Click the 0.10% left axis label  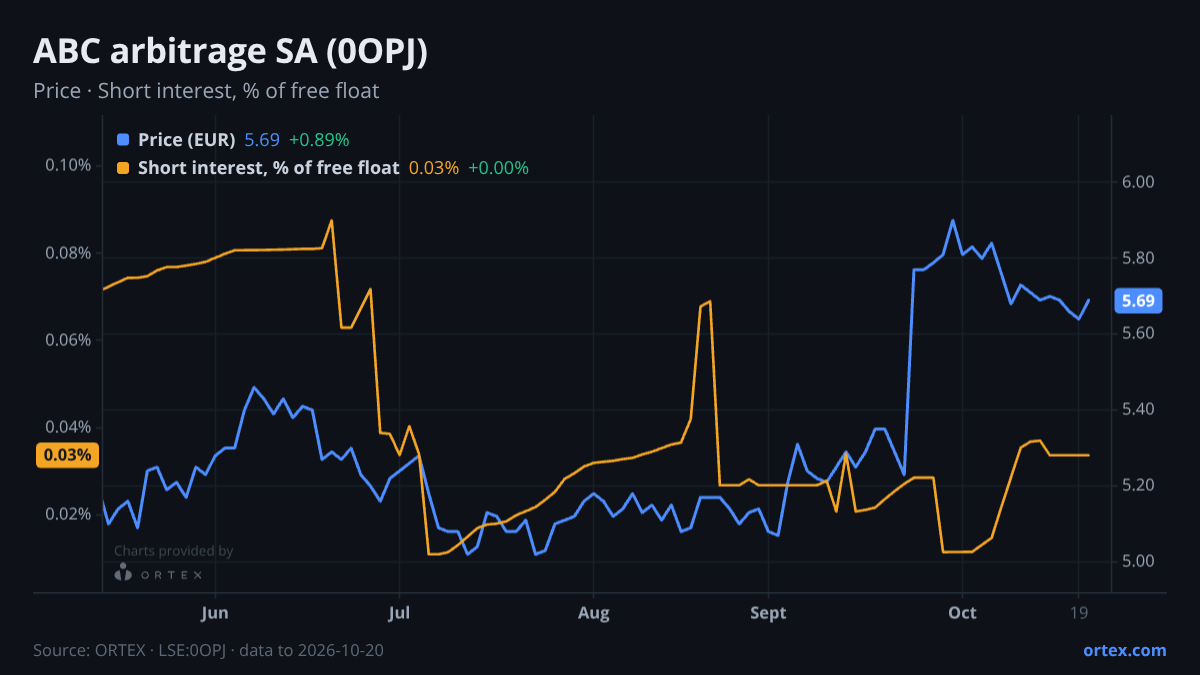click(68, 165)
